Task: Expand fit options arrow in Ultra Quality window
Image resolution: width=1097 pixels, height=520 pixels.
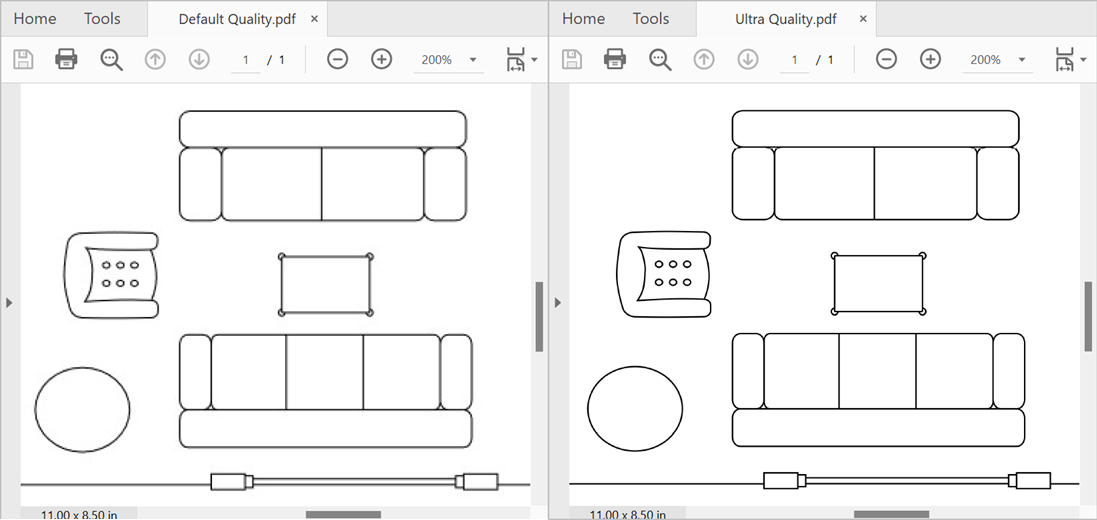Action: (x=1083, y=60)
